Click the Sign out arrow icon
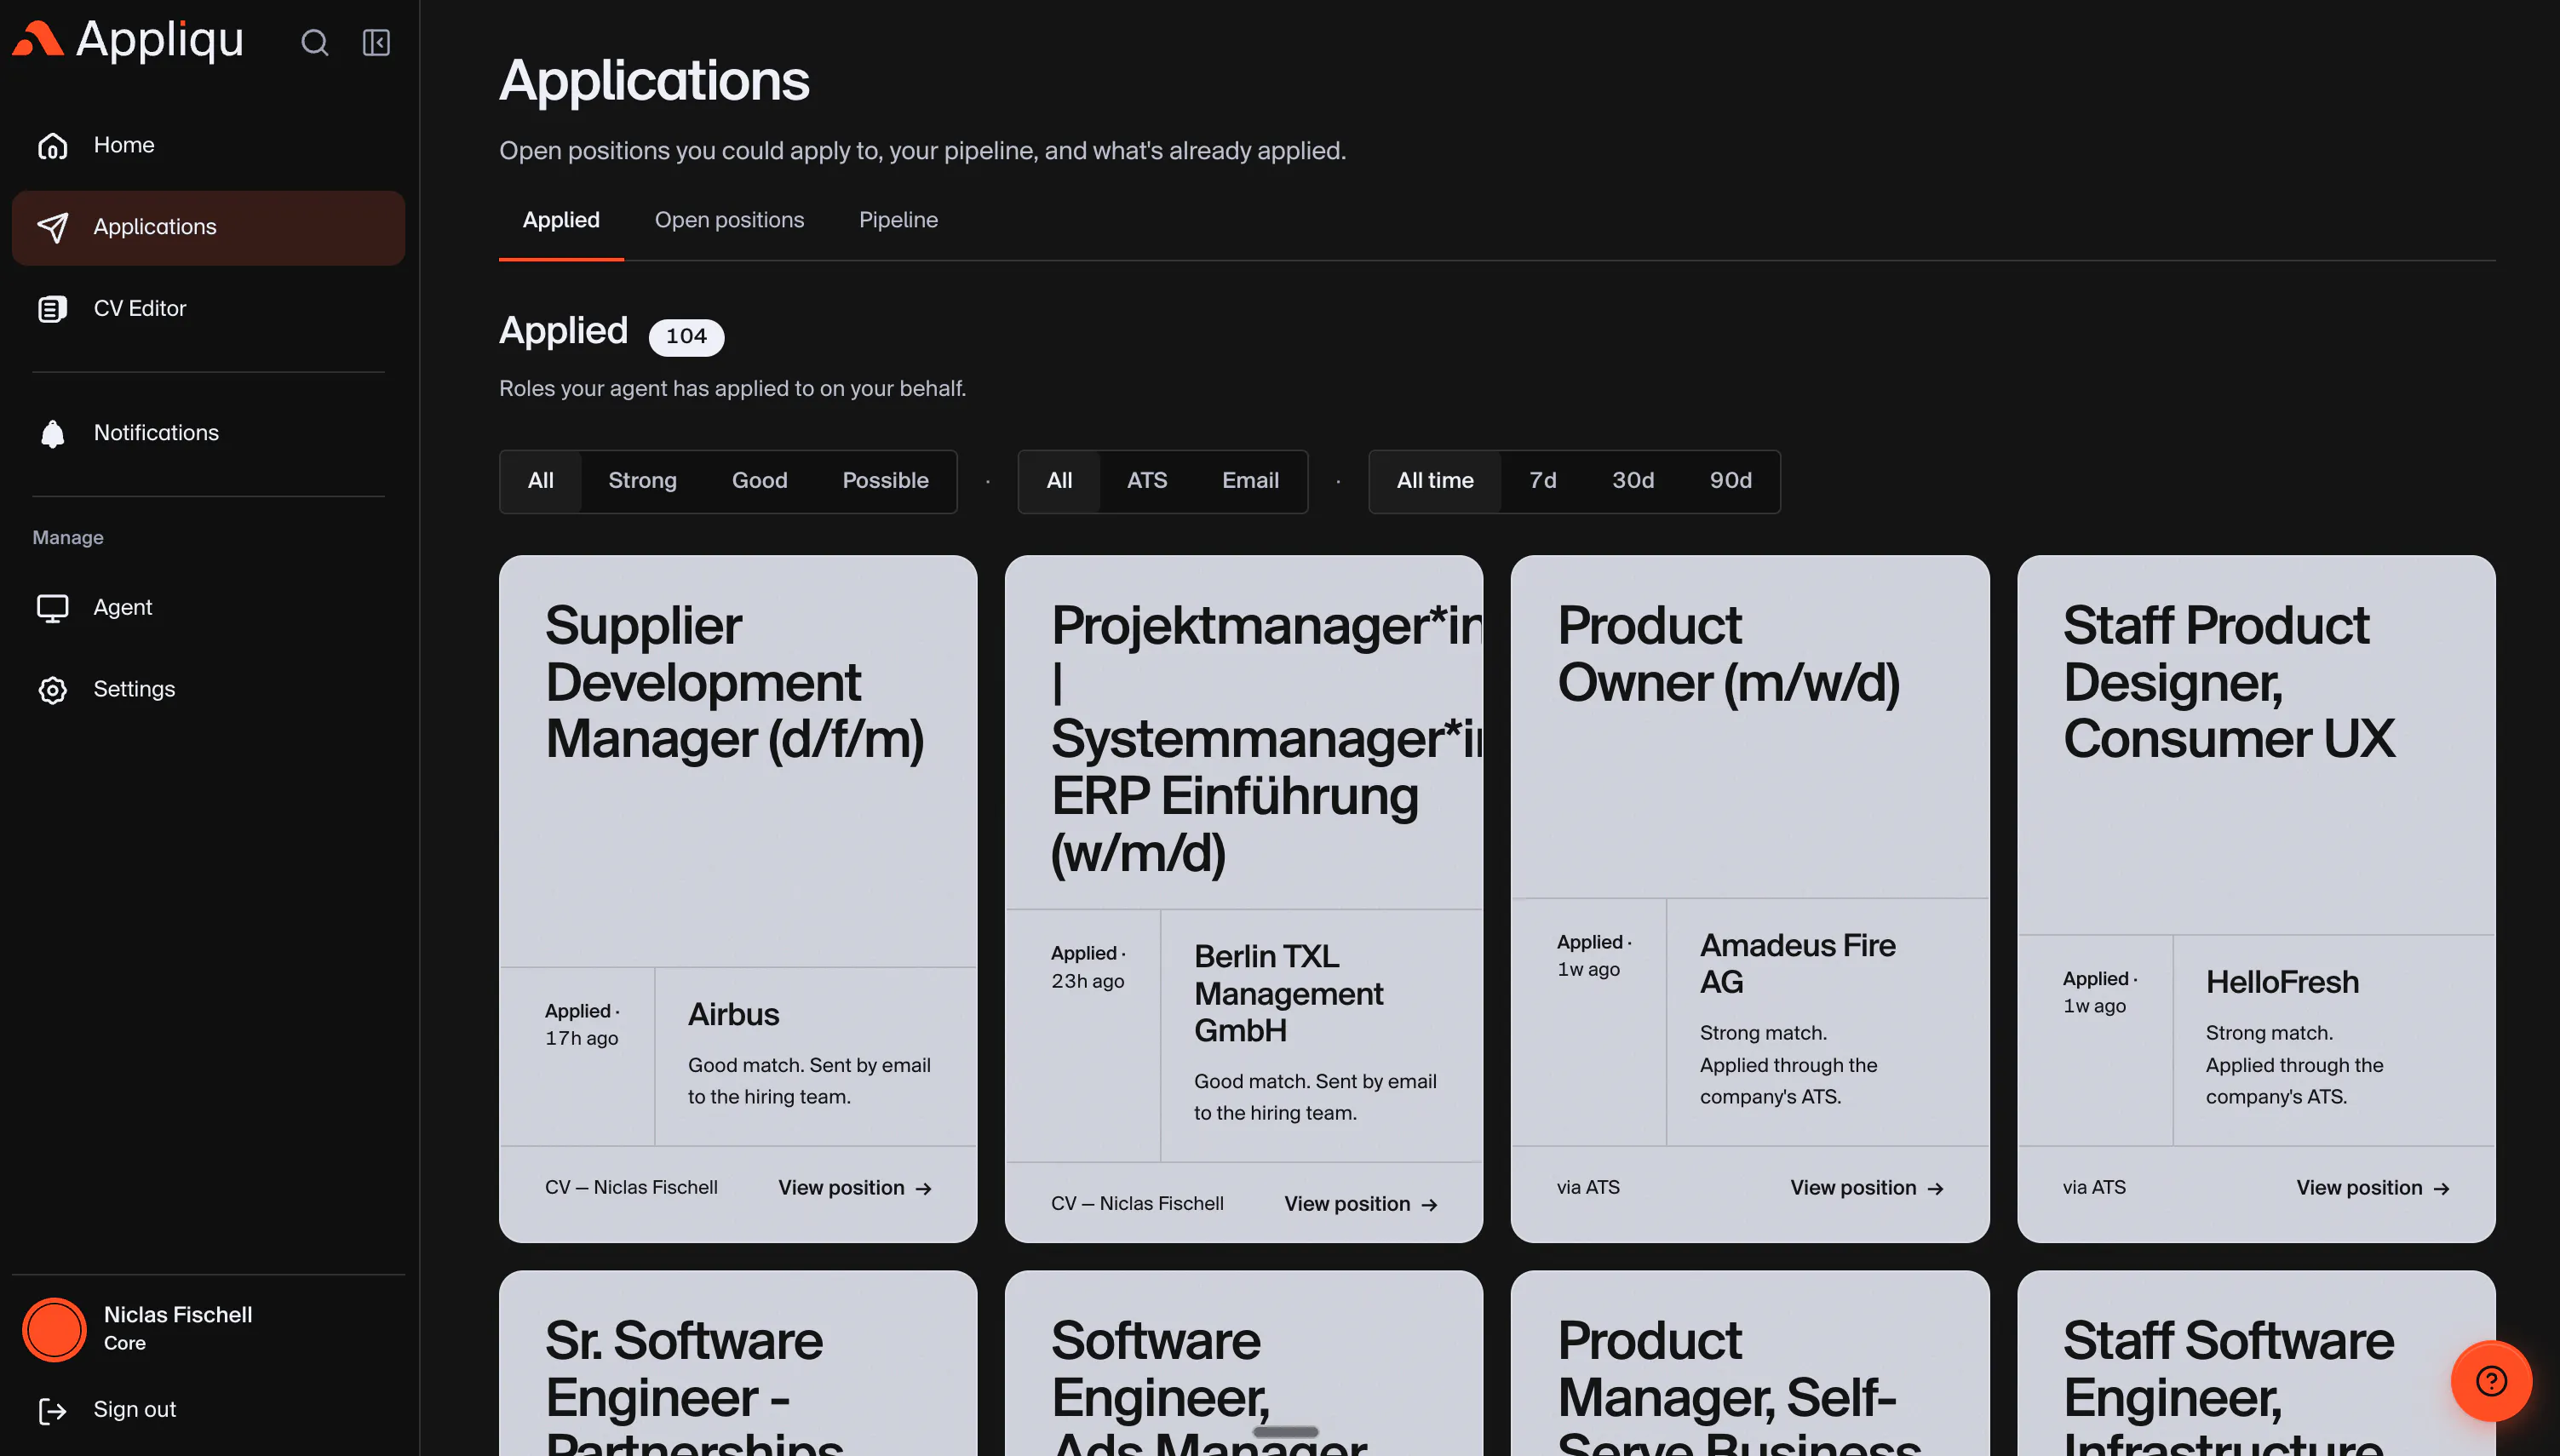Screen dimensions: 2560x1456 pos(52,1410)
